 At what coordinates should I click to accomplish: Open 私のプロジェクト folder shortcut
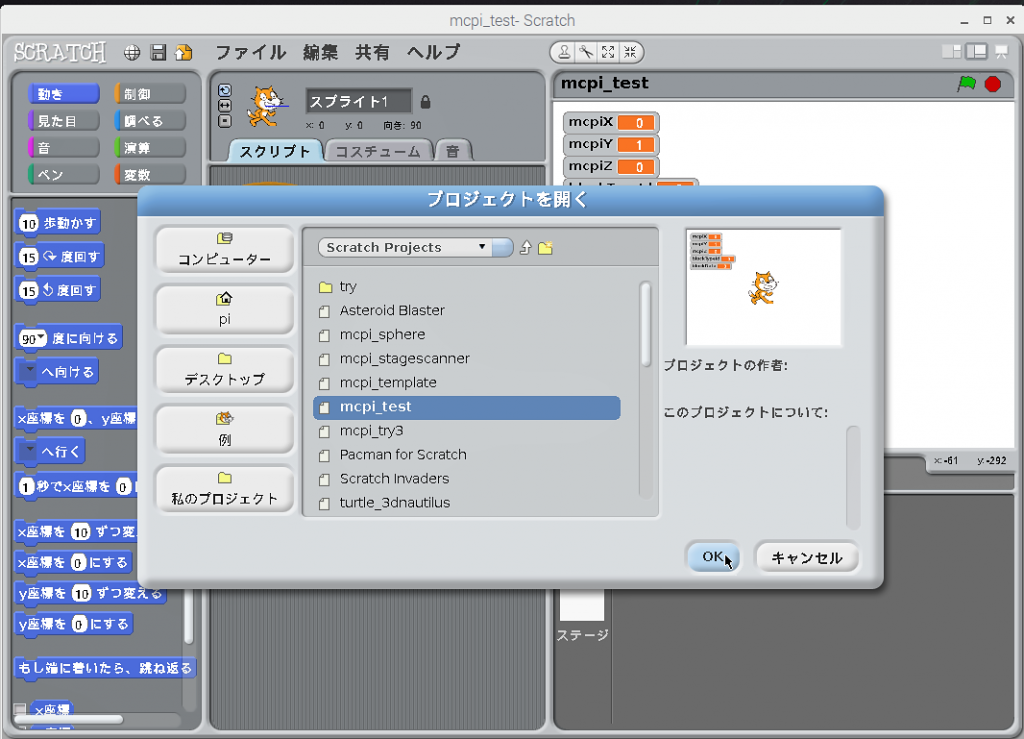[225, 490]
